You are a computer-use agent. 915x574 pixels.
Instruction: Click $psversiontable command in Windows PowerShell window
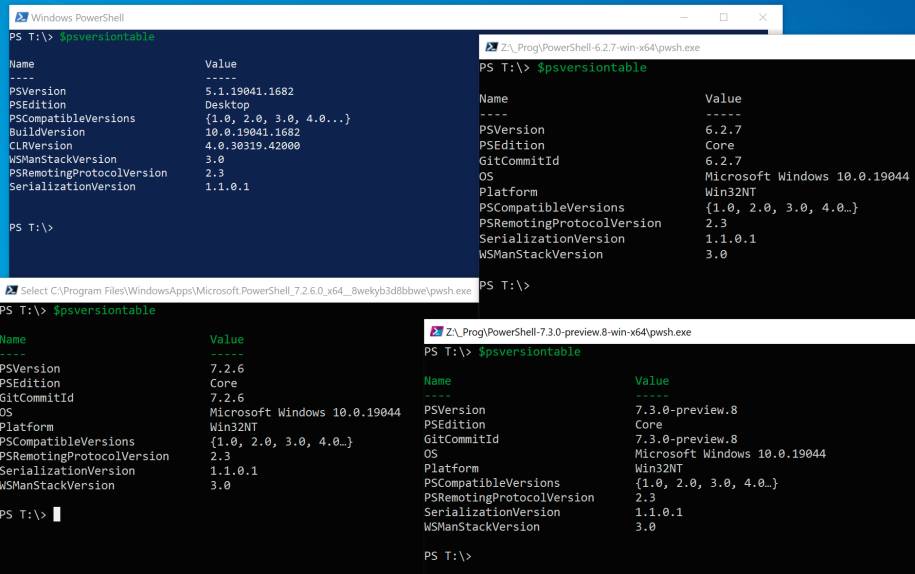(107, 37)
